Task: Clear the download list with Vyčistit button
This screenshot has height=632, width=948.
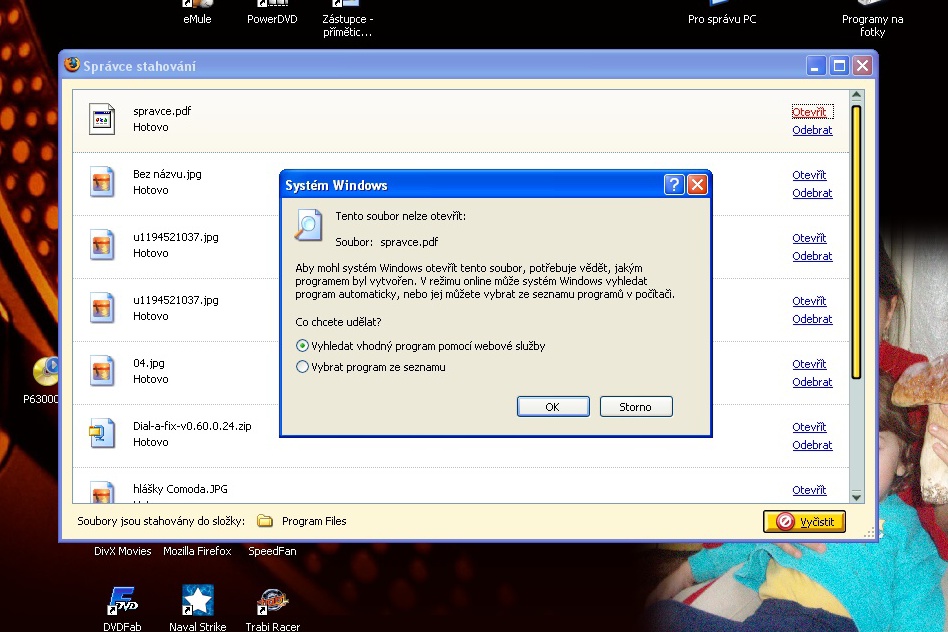Action: [x=804, y=521]
